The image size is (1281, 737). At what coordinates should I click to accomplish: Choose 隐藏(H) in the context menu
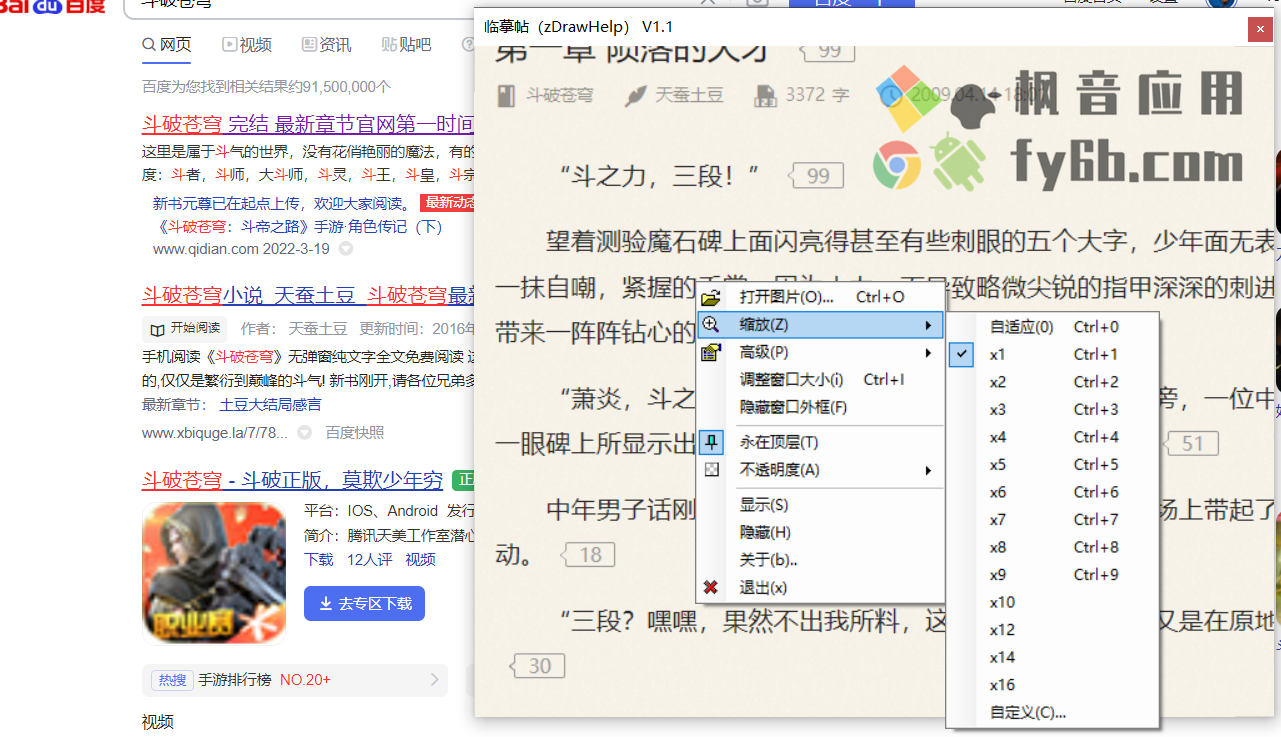click(820, 532)
